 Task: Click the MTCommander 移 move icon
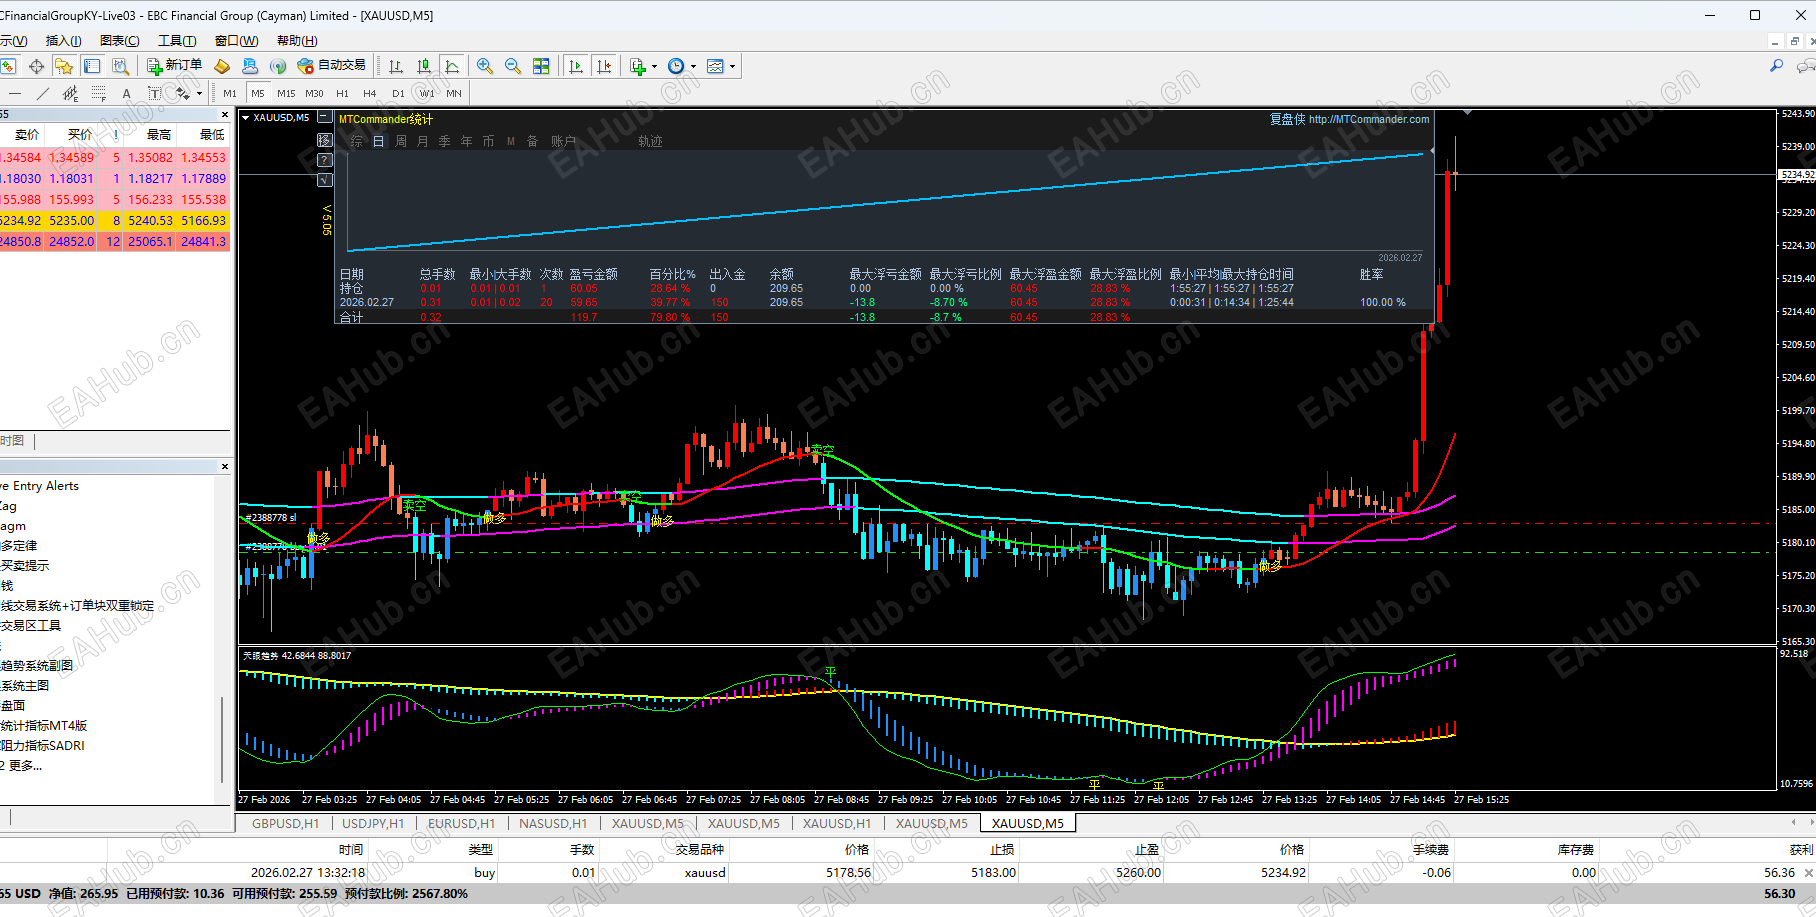(x=324, y=140)
